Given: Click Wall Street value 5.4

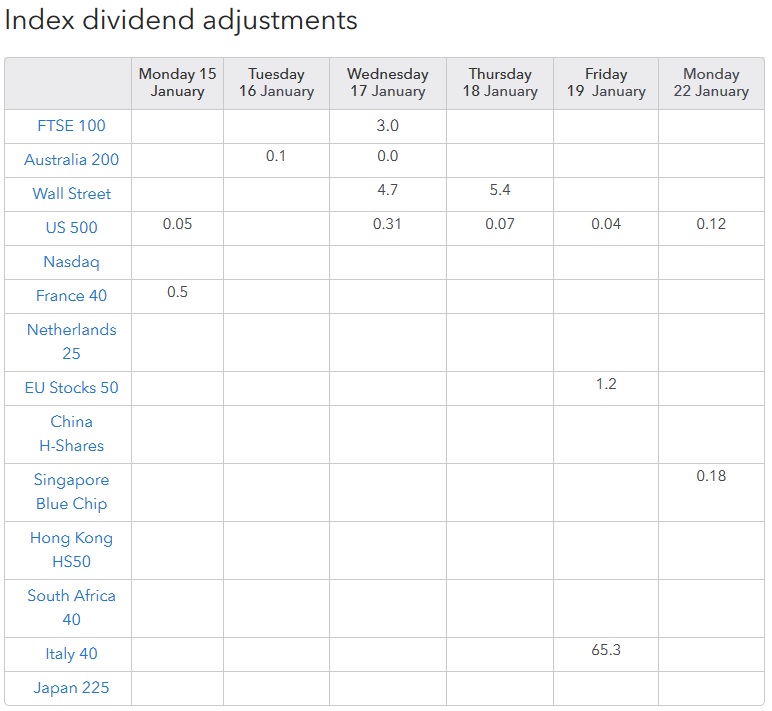Looking at the screenshot, I should click(x=500, y=190).
